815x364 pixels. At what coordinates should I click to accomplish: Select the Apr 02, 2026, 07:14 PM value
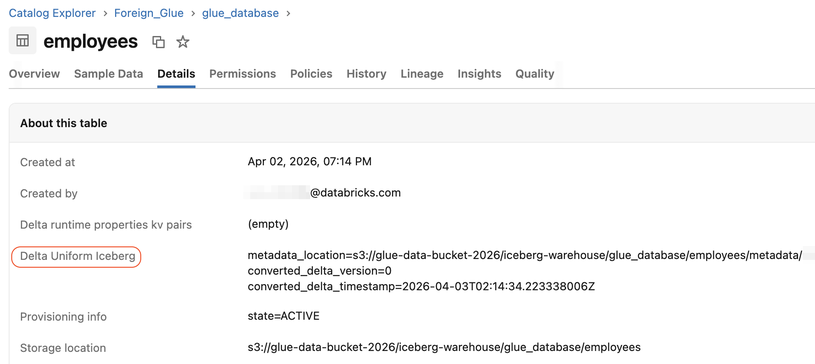point(310,162)
